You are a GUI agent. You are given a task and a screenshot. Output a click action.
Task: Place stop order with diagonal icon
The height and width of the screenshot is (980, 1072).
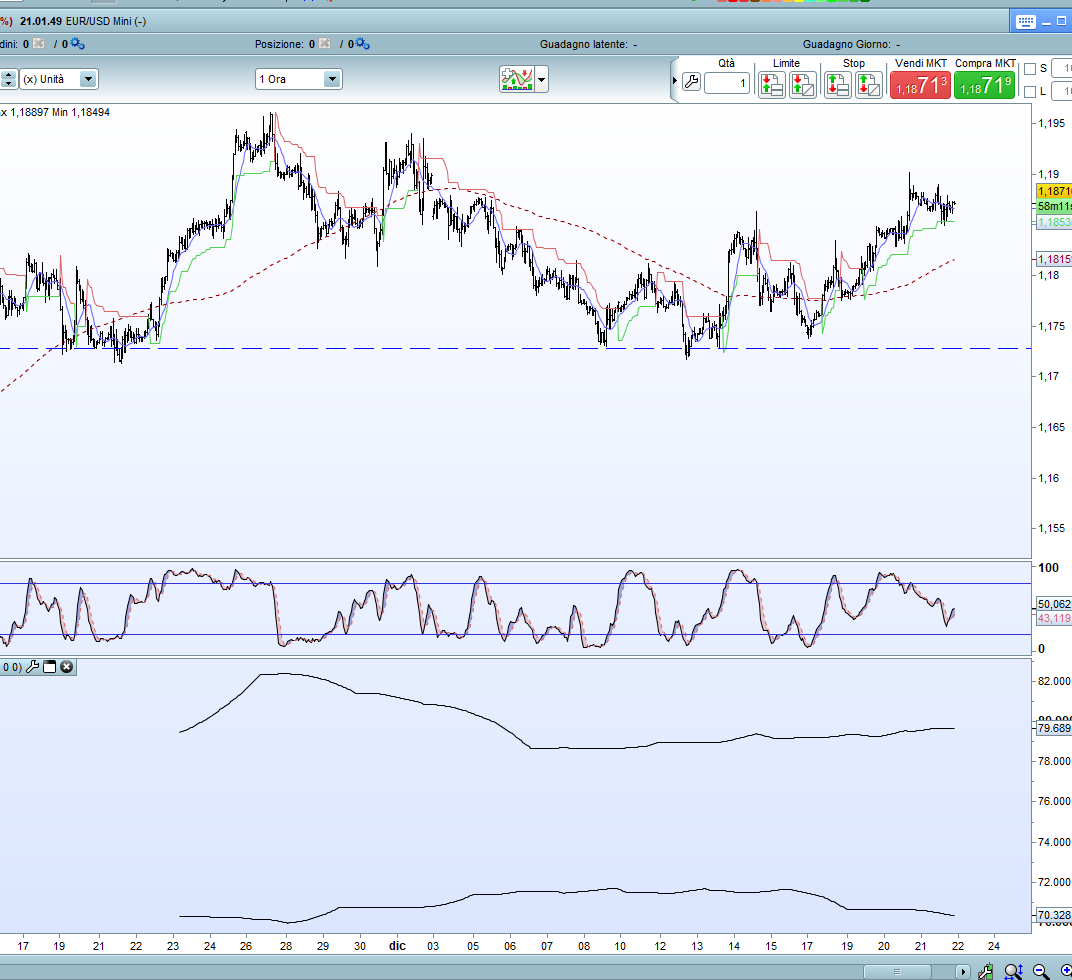click(x=868, y=85)
